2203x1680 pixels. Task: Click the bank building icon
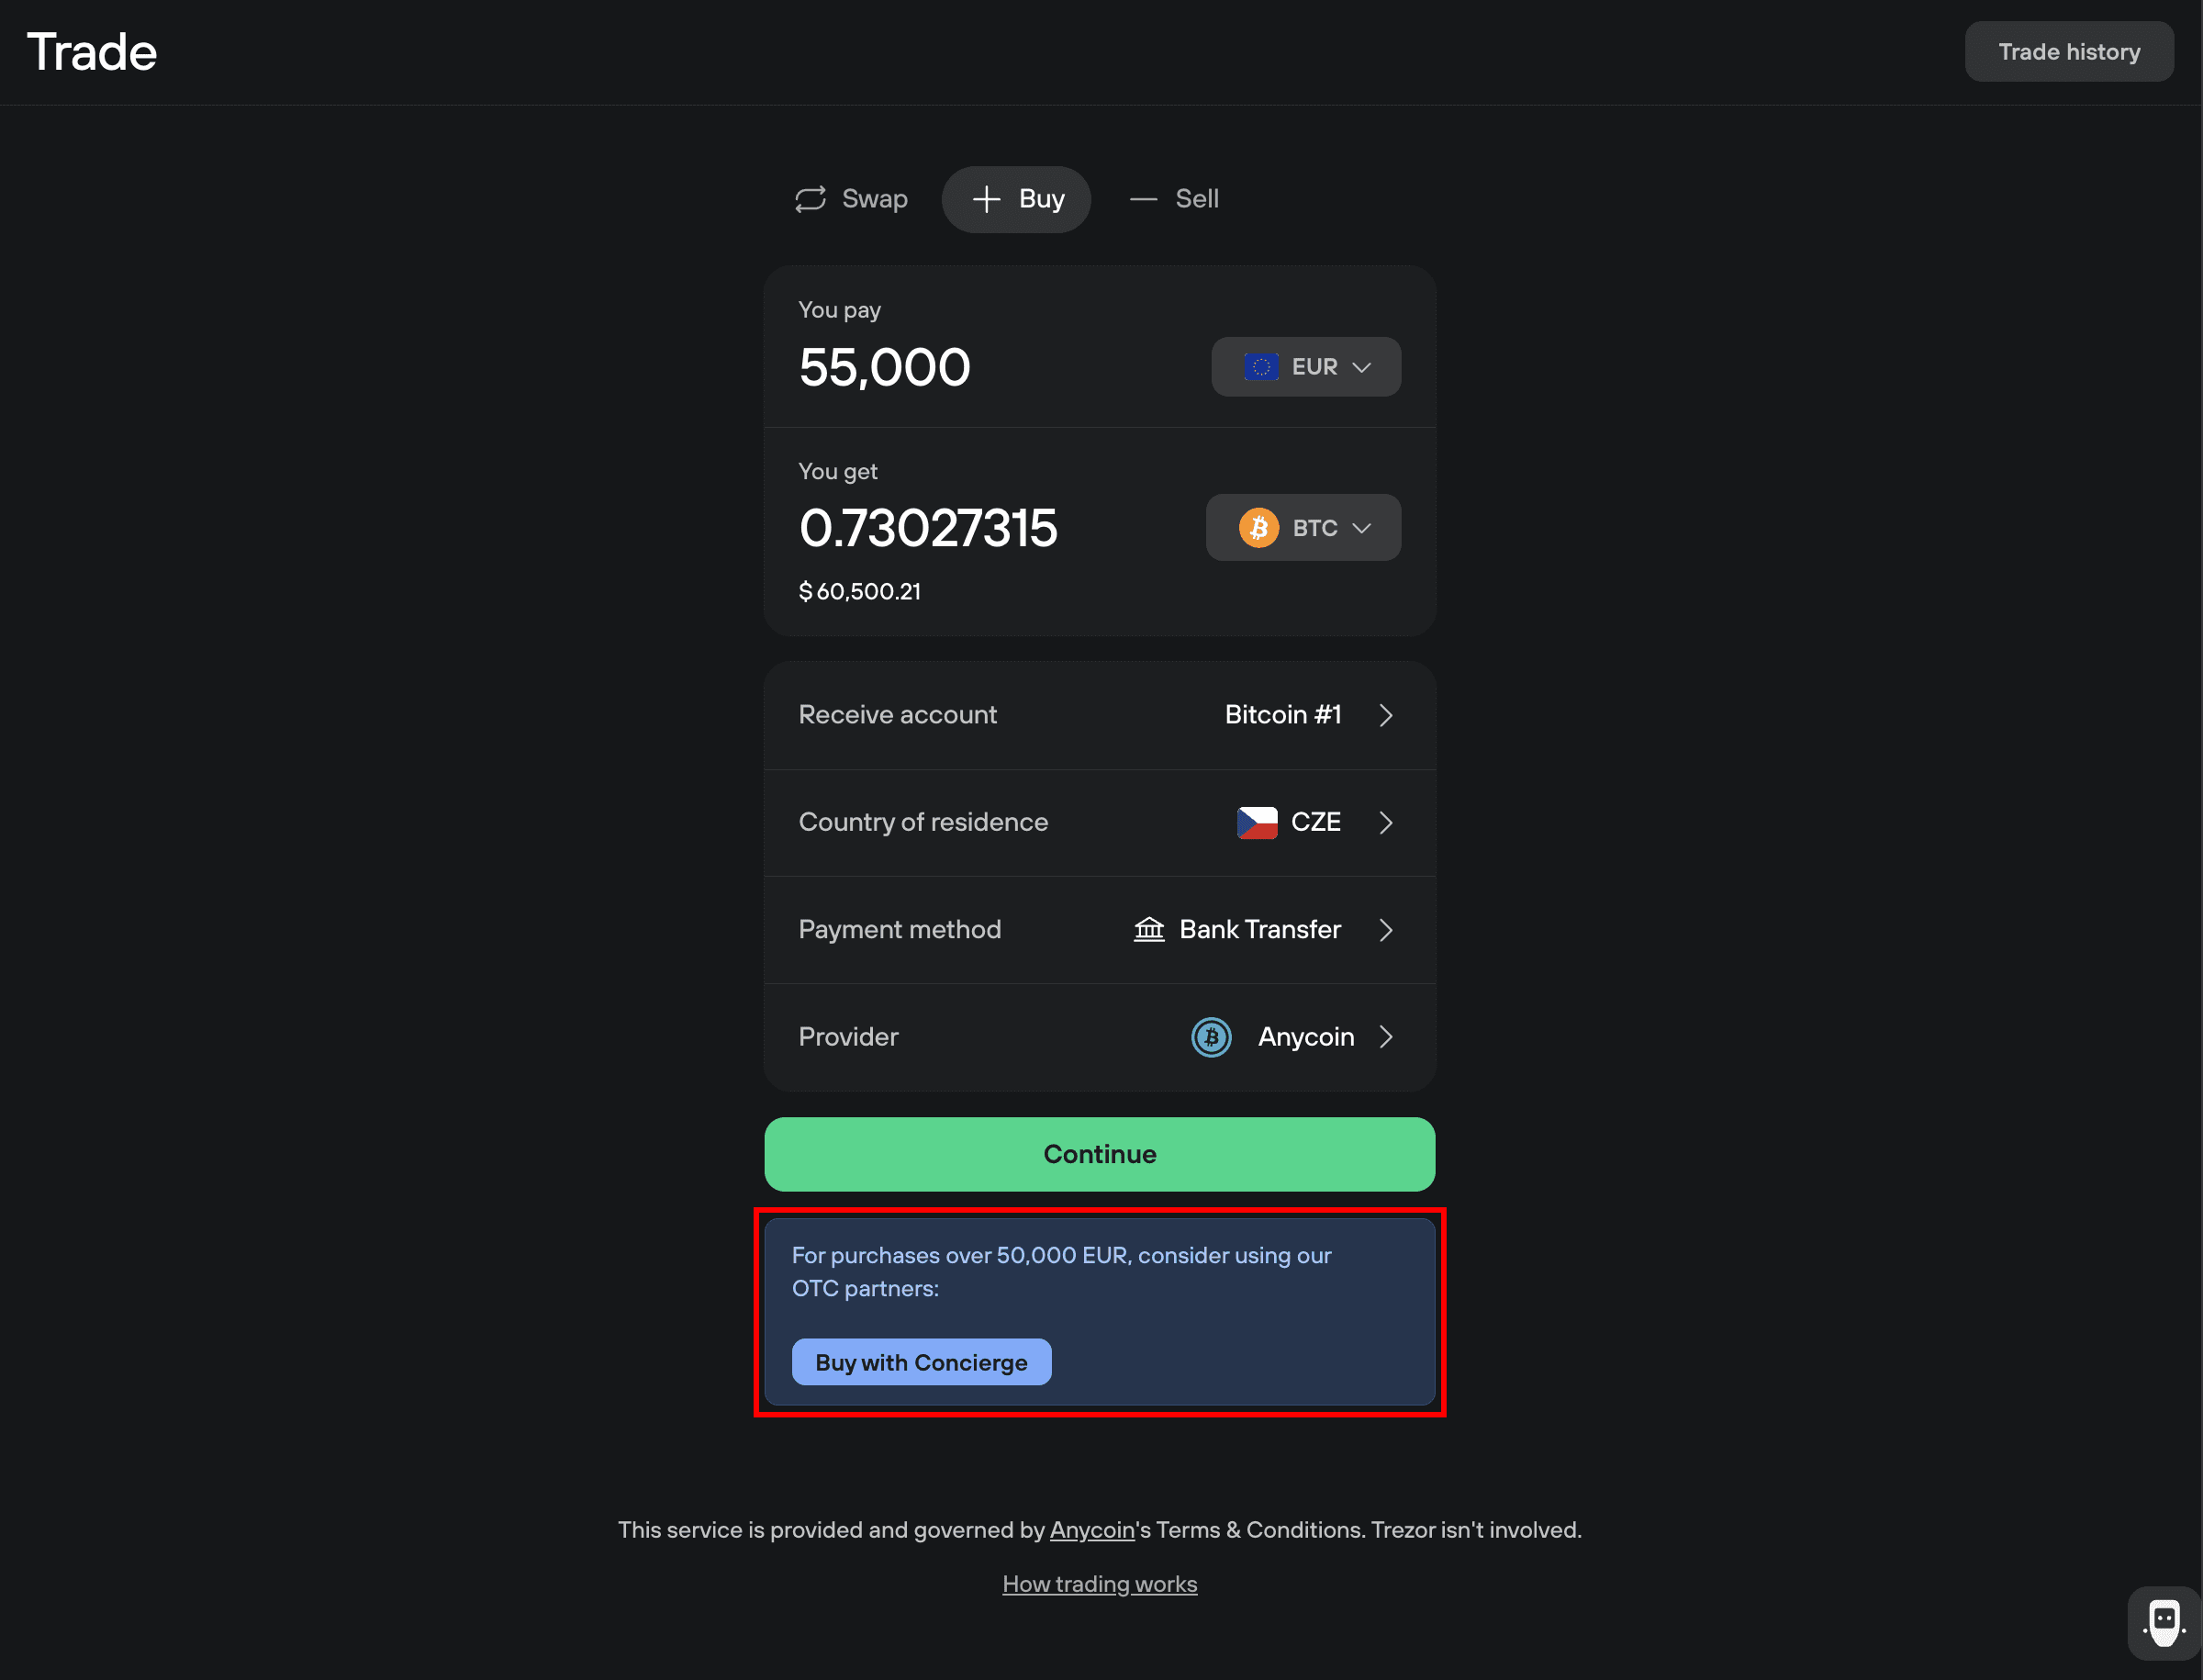(1149, 929)
